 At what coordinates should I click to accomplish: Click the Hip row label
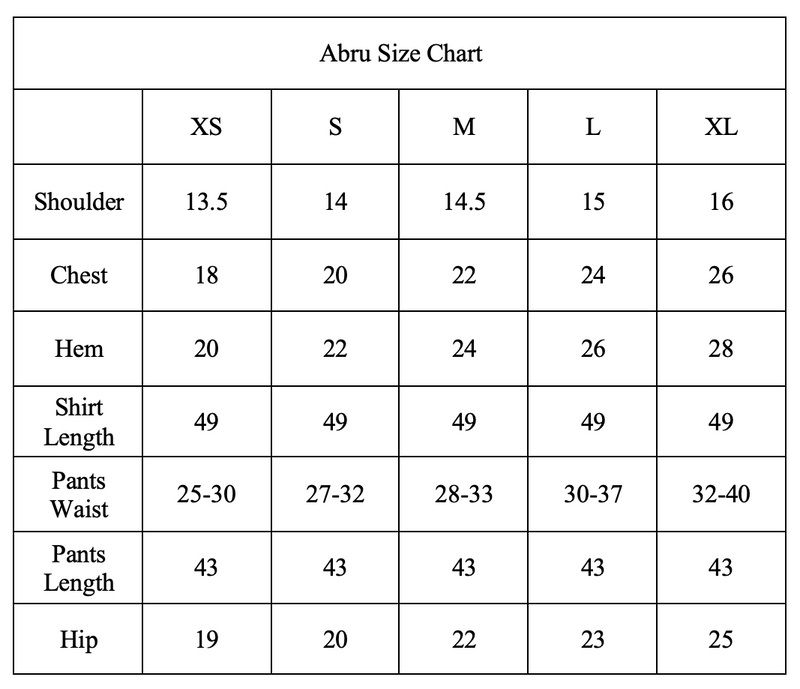(x=79, y=639)
